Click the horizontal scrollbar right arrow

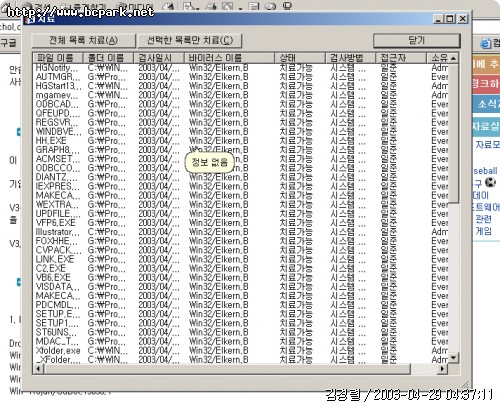click(443, 369)
